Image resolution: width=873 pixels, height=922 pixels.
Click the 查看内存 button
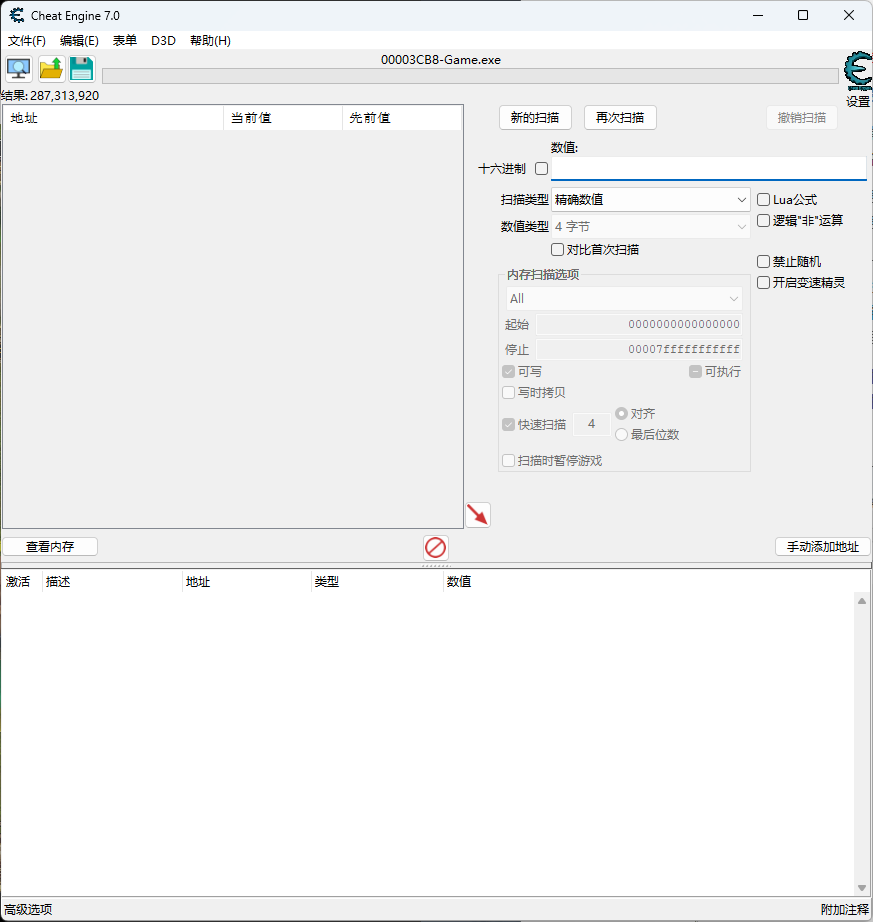tap(50, 547)
